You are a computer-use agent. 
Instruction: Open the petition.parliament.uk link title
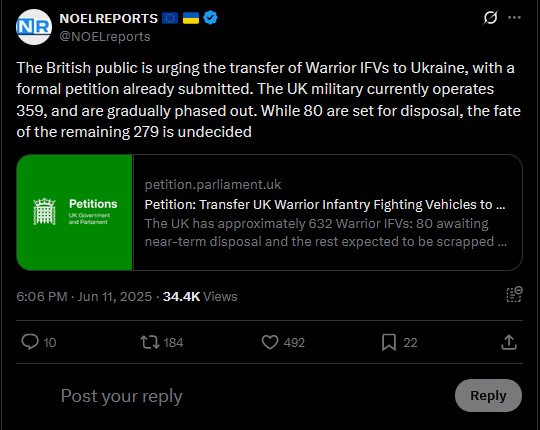(x=325, y=204)
